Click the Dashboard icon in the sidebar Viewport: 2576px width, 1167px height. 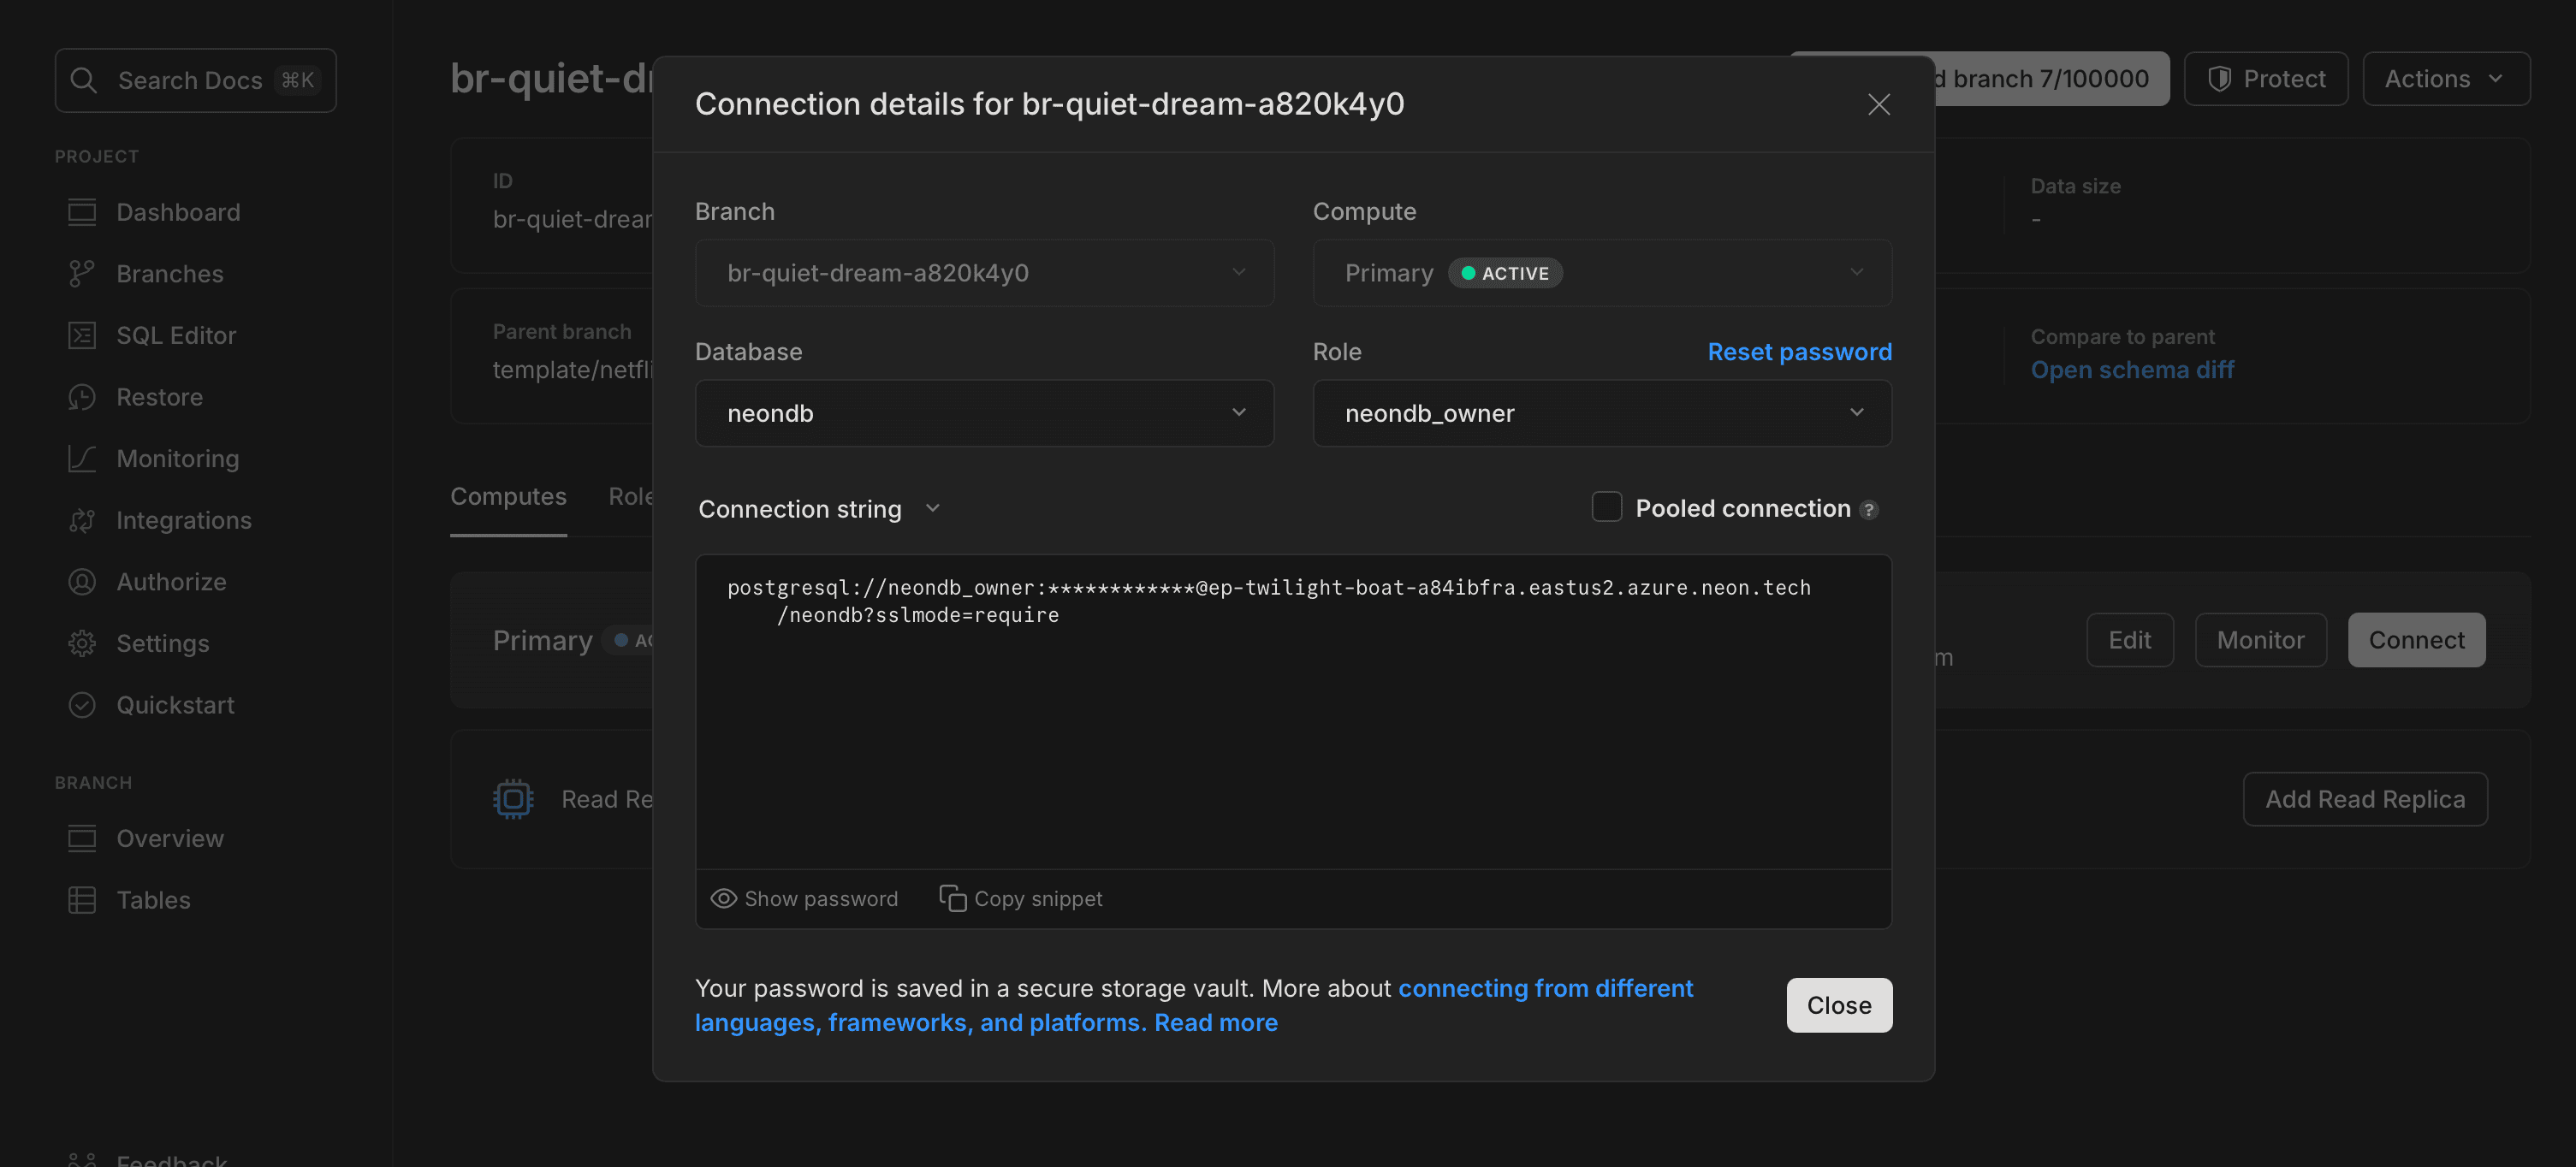[82, 212]
